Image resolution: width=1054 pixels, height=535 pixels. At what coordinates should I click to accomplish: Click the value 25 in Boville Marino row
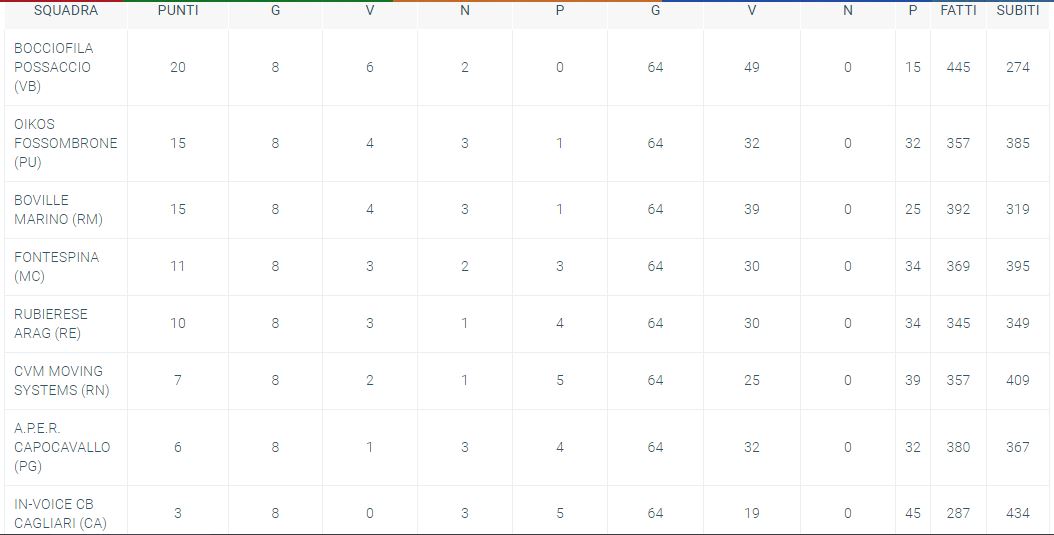[x=913, y=209]
